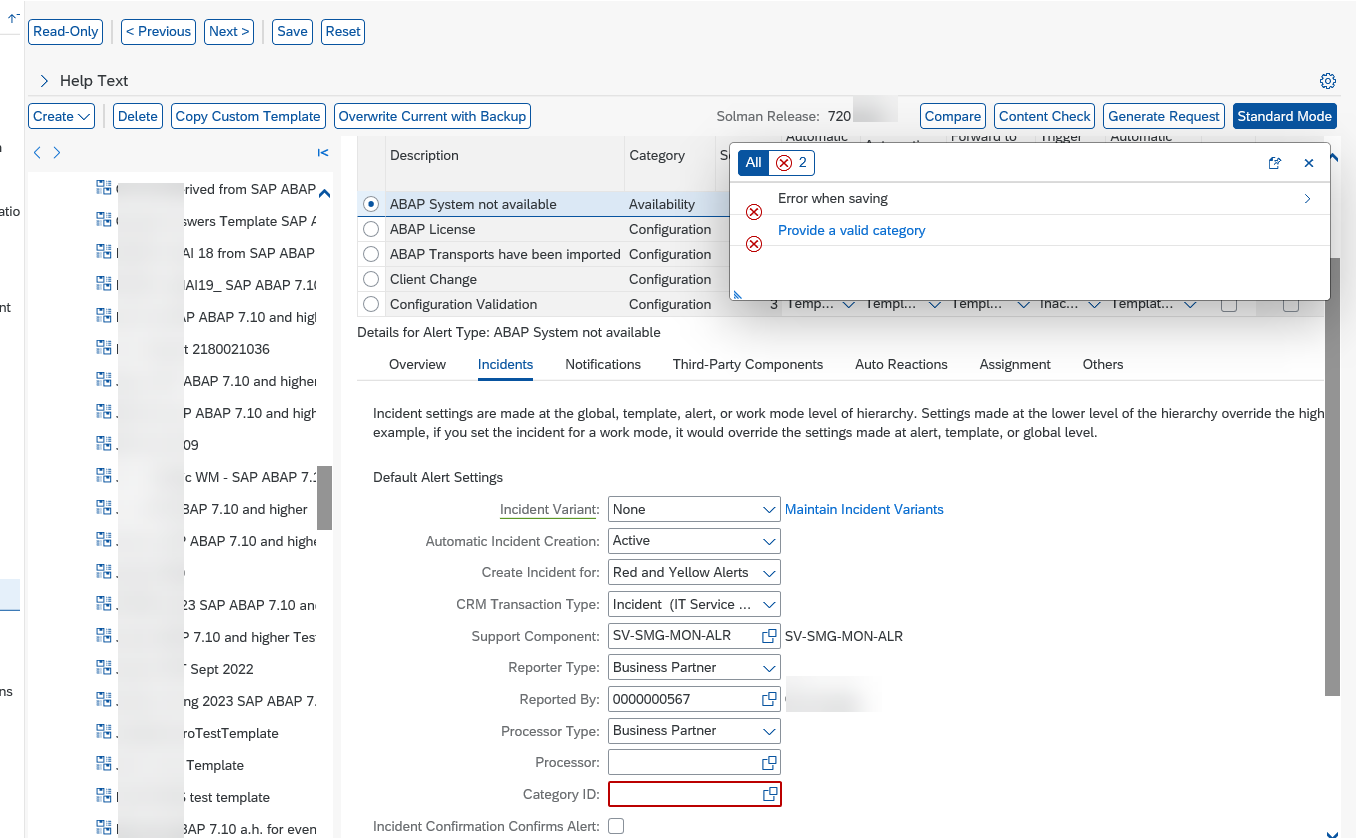
Task: Click the Content Check button
Action: 1045,116
